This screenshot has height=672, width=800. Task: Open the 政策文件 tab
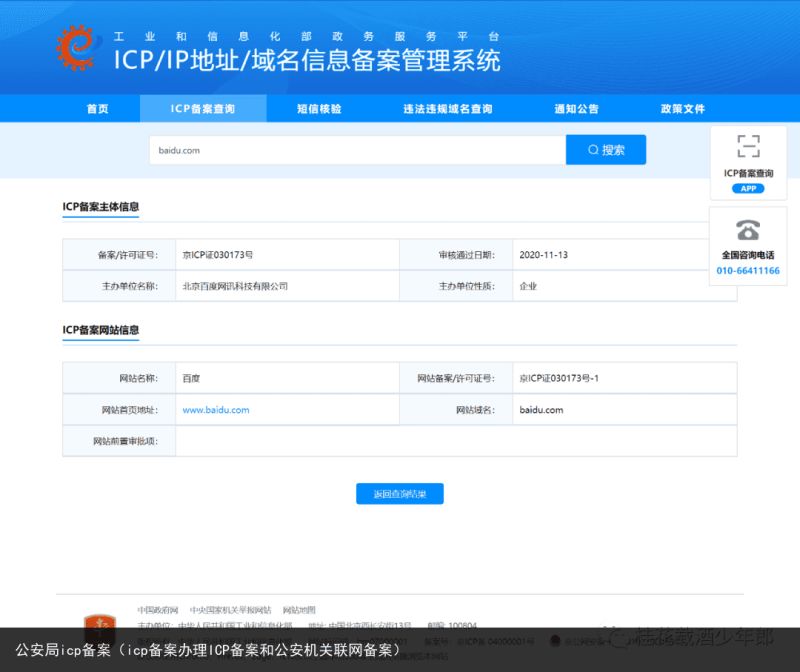click(683, 109)
